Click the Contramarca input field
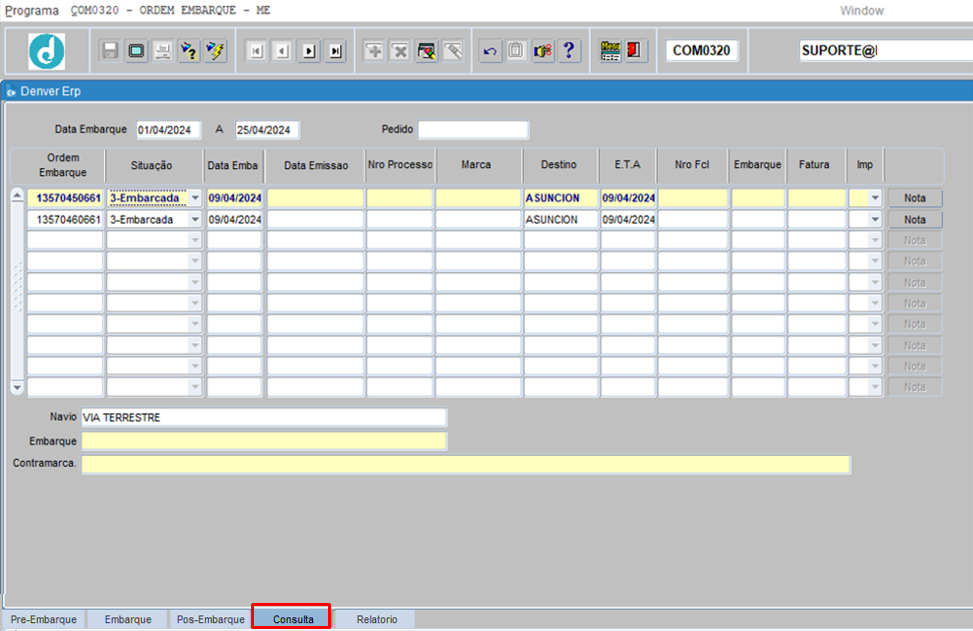 coord(465,464)
